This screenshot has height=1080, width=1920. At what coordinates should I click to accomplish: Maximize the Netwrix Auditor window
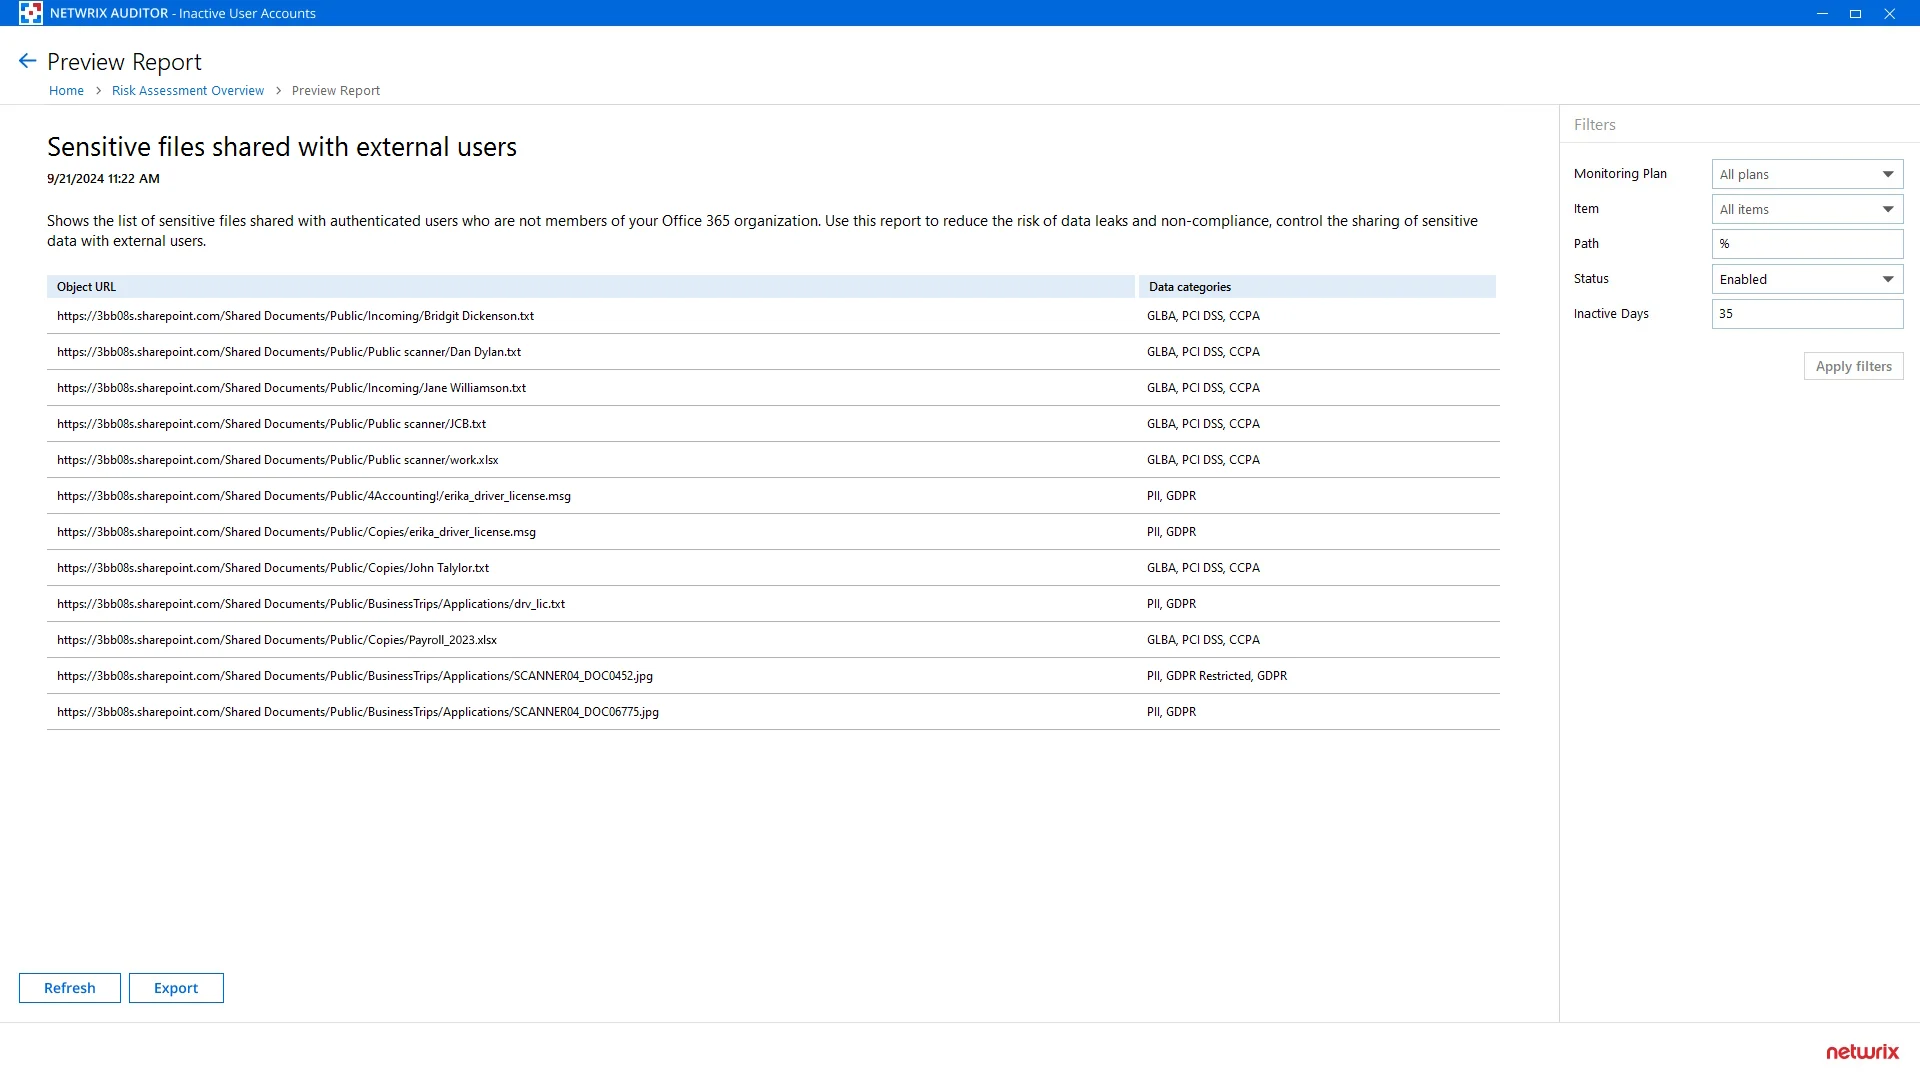click(1855, 13)
